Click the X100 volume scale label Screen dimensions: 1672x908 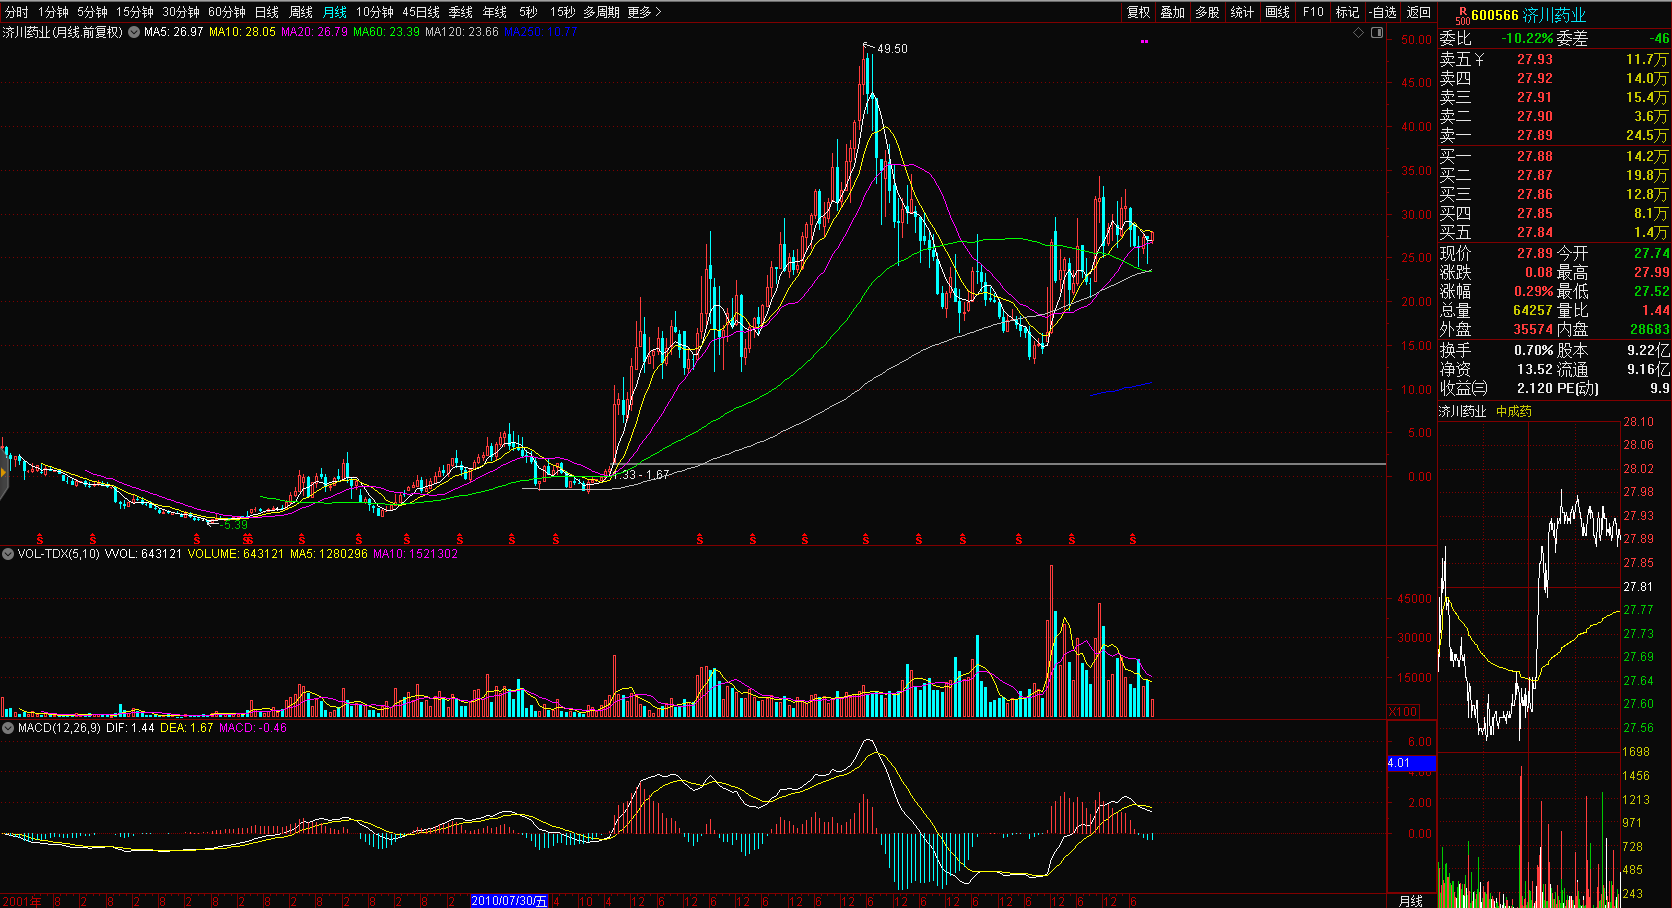tap(1404, 711)
